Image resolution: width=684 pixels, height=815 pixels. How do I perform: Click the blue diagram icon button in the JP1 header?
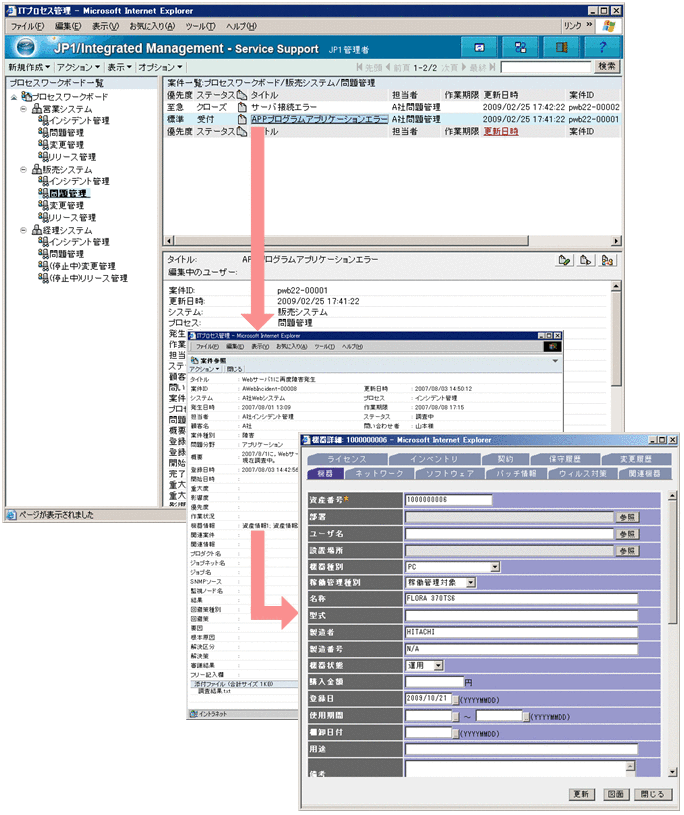tap(520, 47)
